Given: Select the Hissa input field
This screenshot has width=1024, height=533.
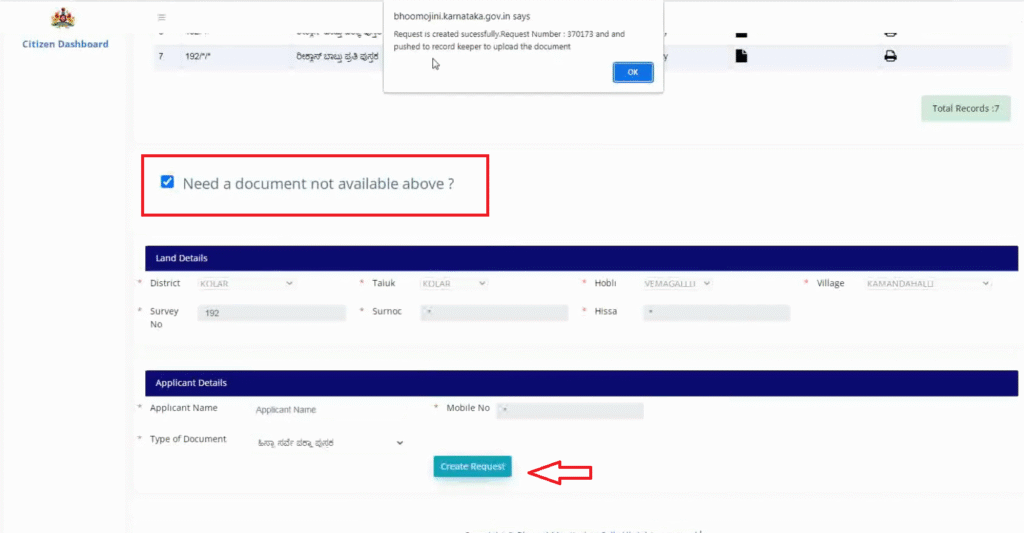Looking at the screenshot, I should click(x=716, y=312).
